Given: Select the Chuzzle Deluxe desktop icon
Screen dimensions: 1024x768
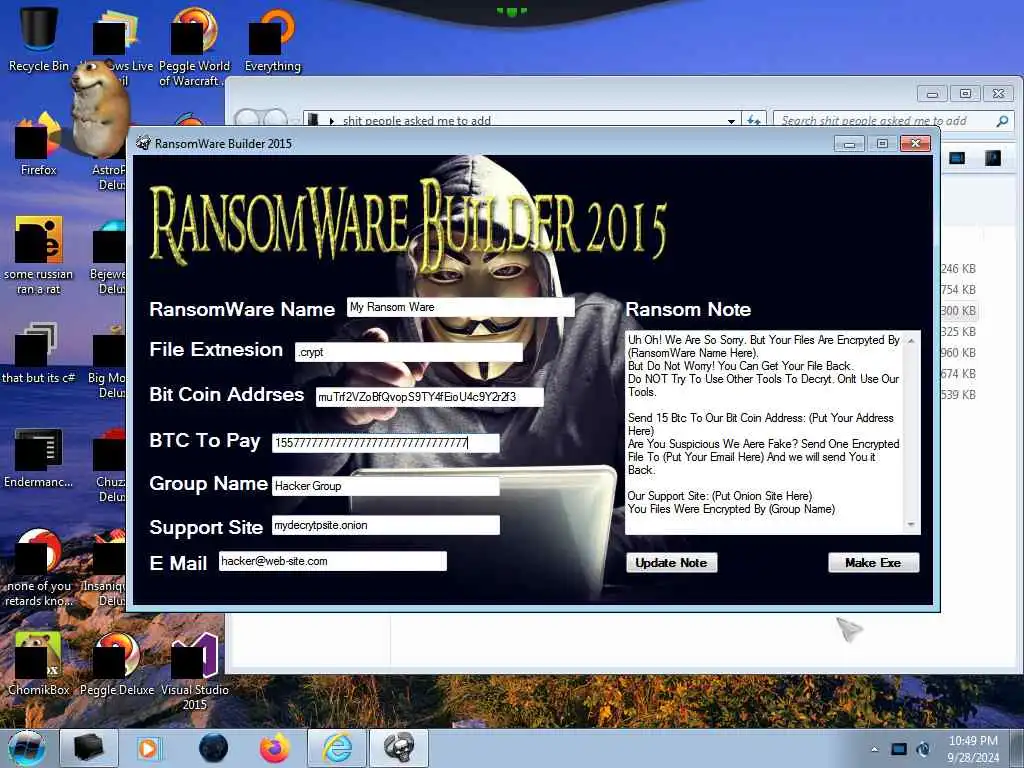Looking at the screenshot, I should coord(110,465).
